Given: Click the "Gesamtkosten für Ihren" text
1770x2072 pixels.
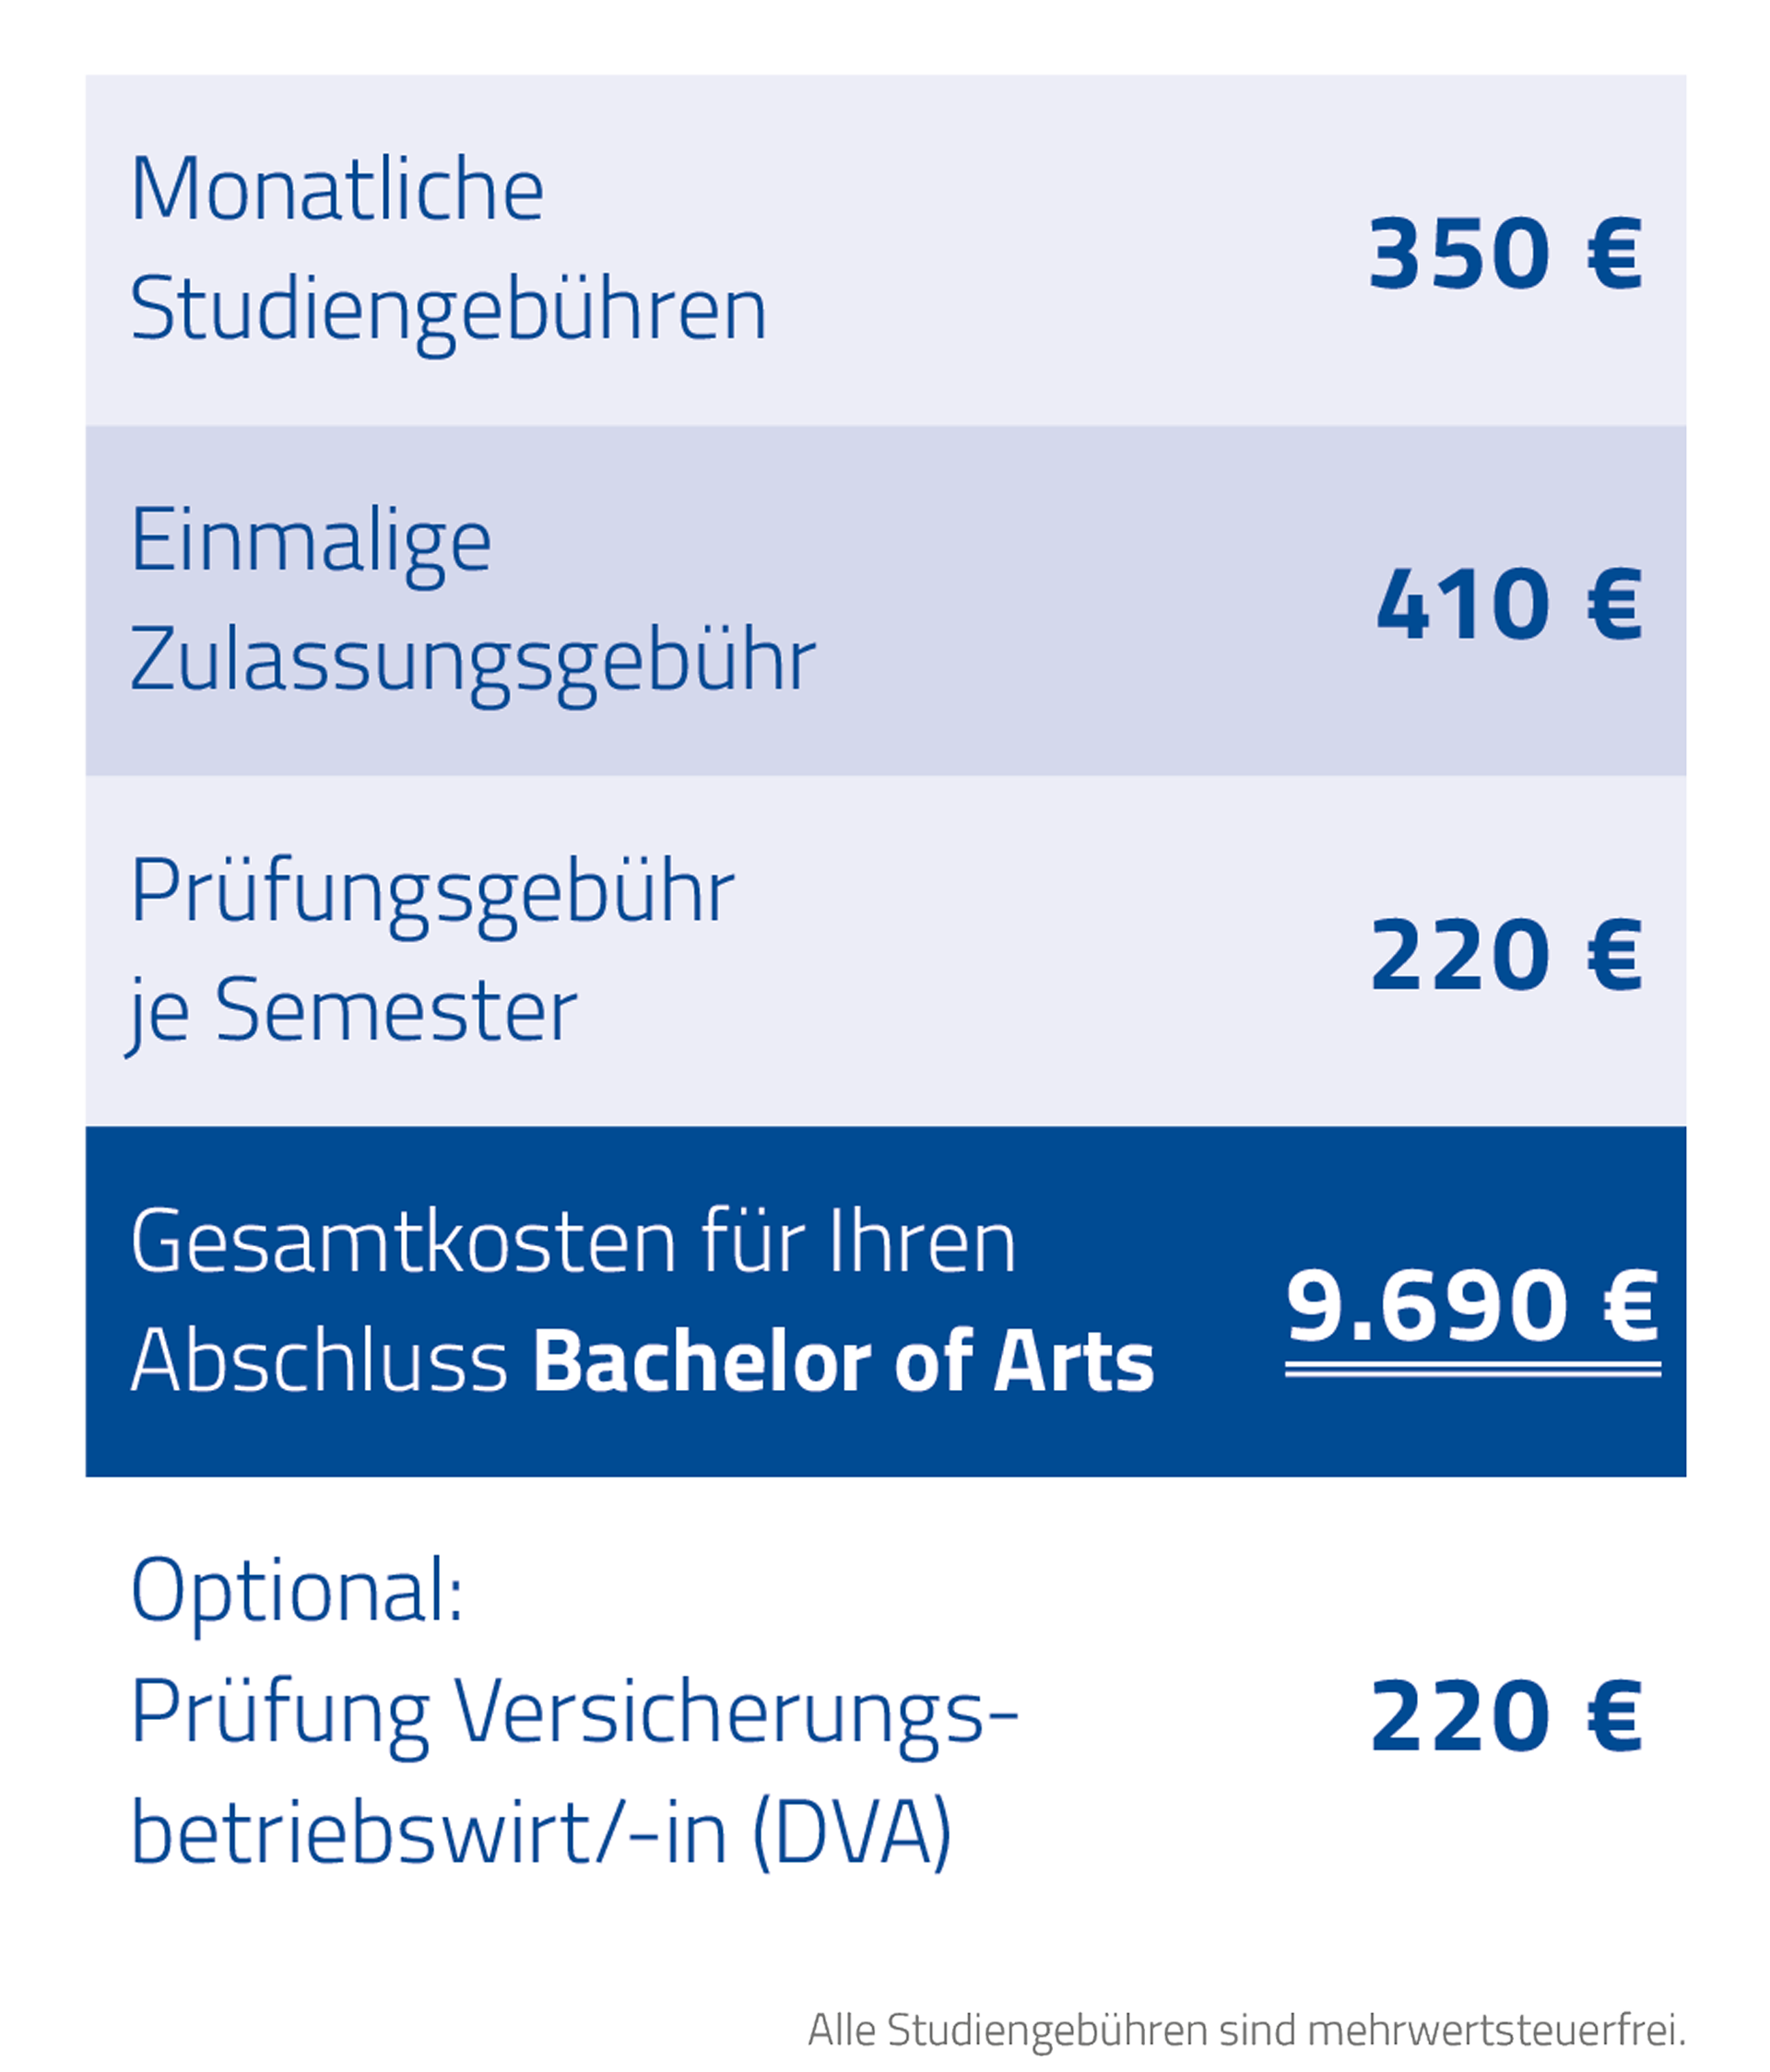Looking at the screenshot, I should coord(573,1242).
